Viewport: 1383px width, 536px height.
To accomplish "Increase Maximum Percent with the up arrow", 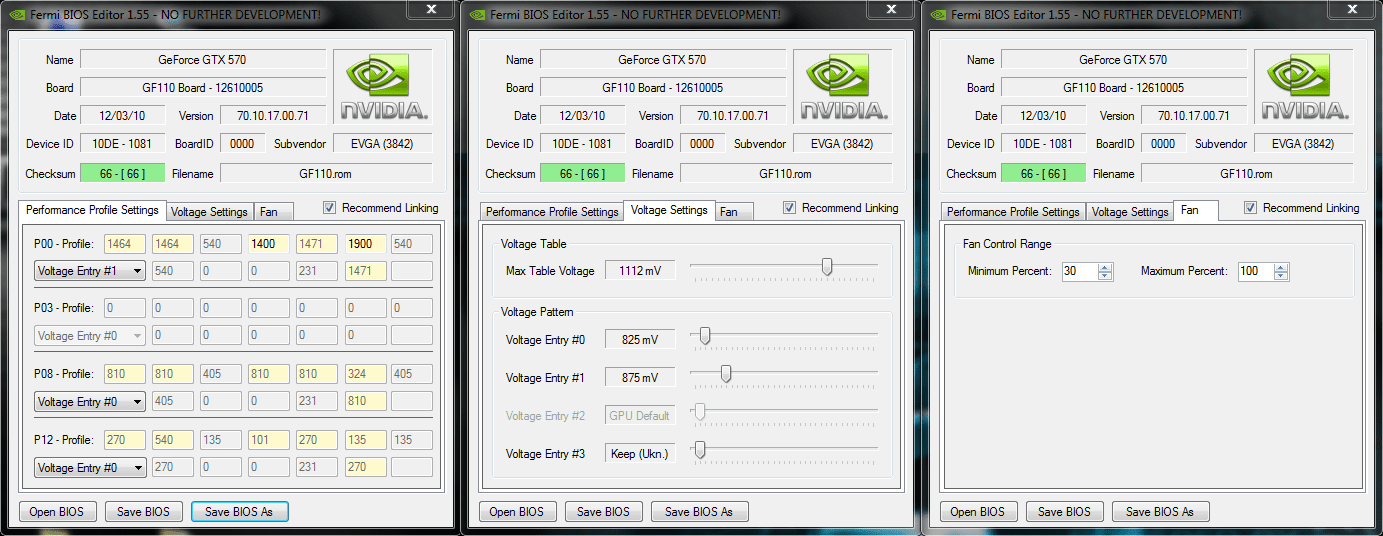I will 1281,267.
